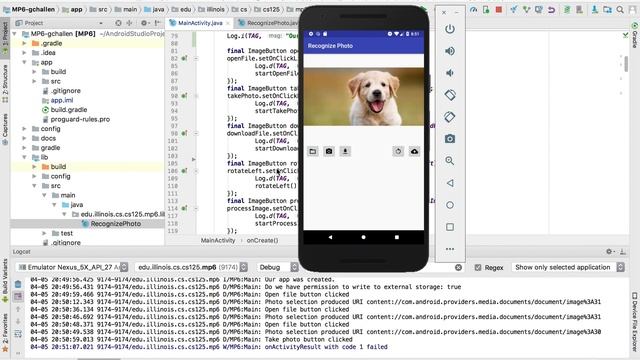
Task: Tap the phone's back navigation triangle
Action: (330, 237)
